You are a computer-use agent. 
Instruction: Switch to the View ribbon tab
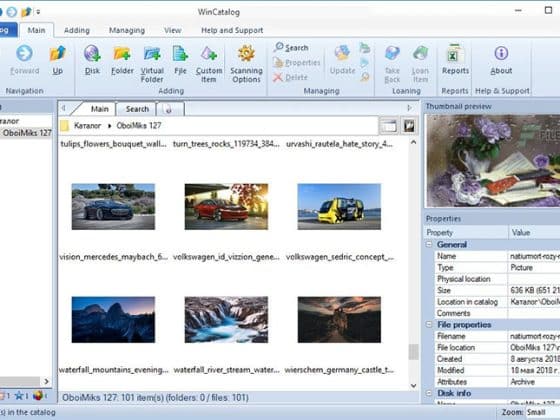coord(172,30)
